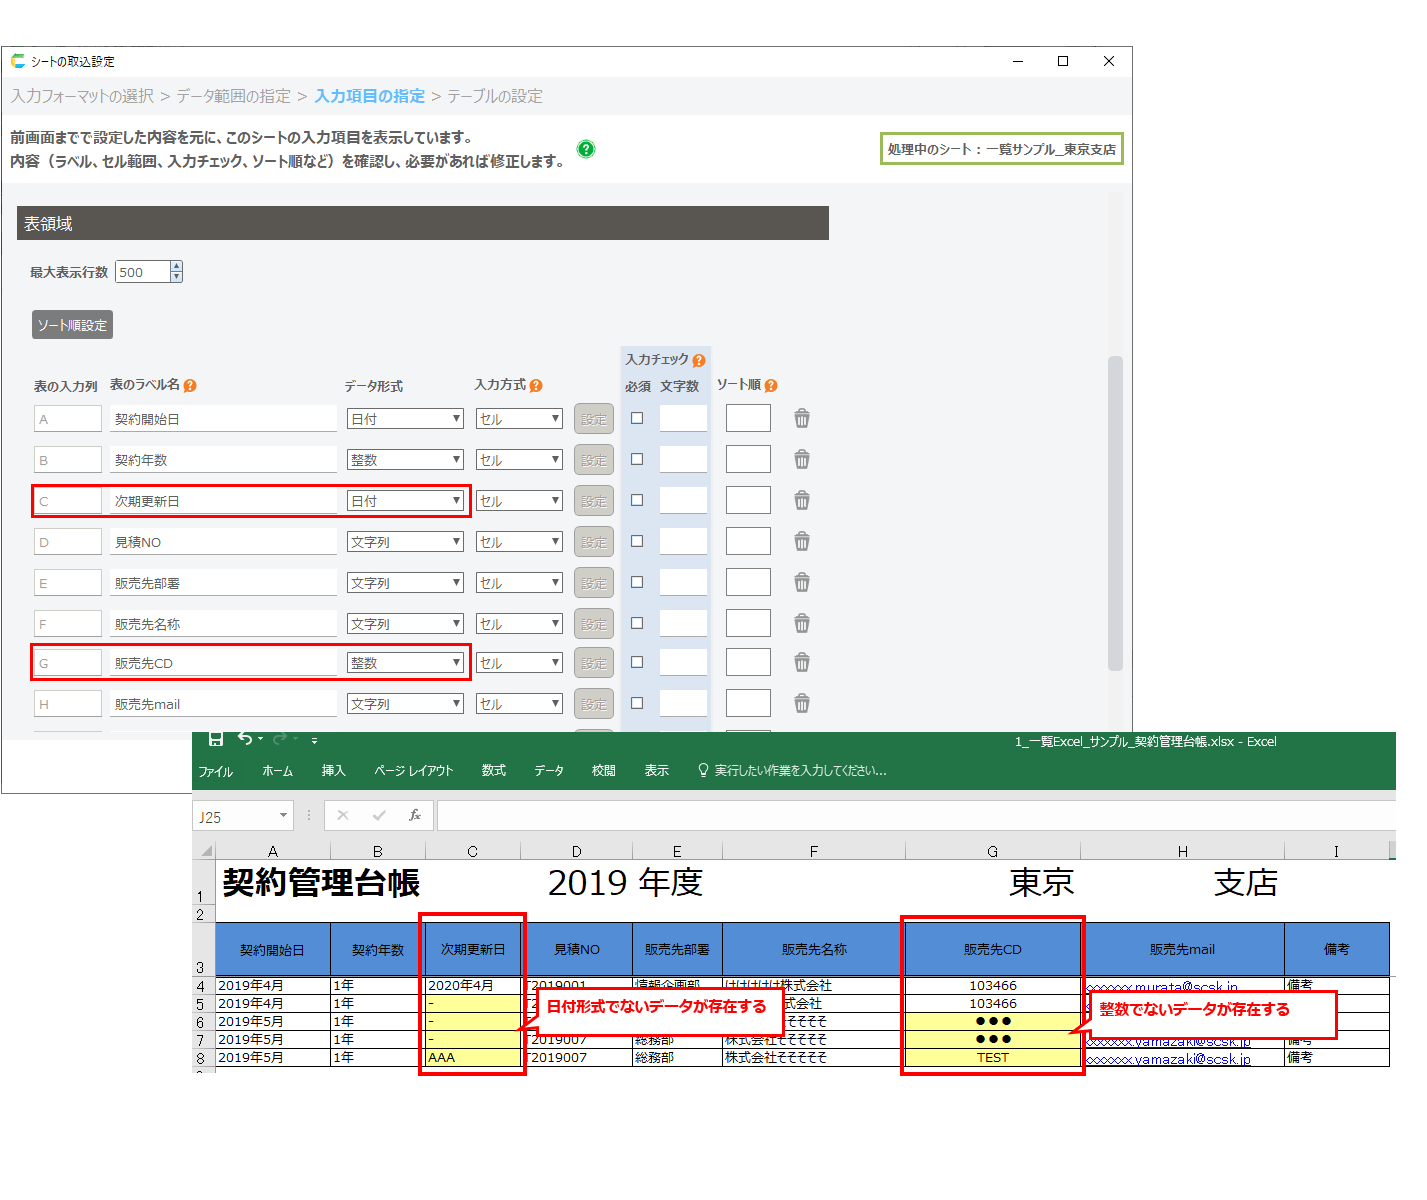Click the 最大表示行数 input field
Screen dimensions: 1427x1200
coord(143,272)
